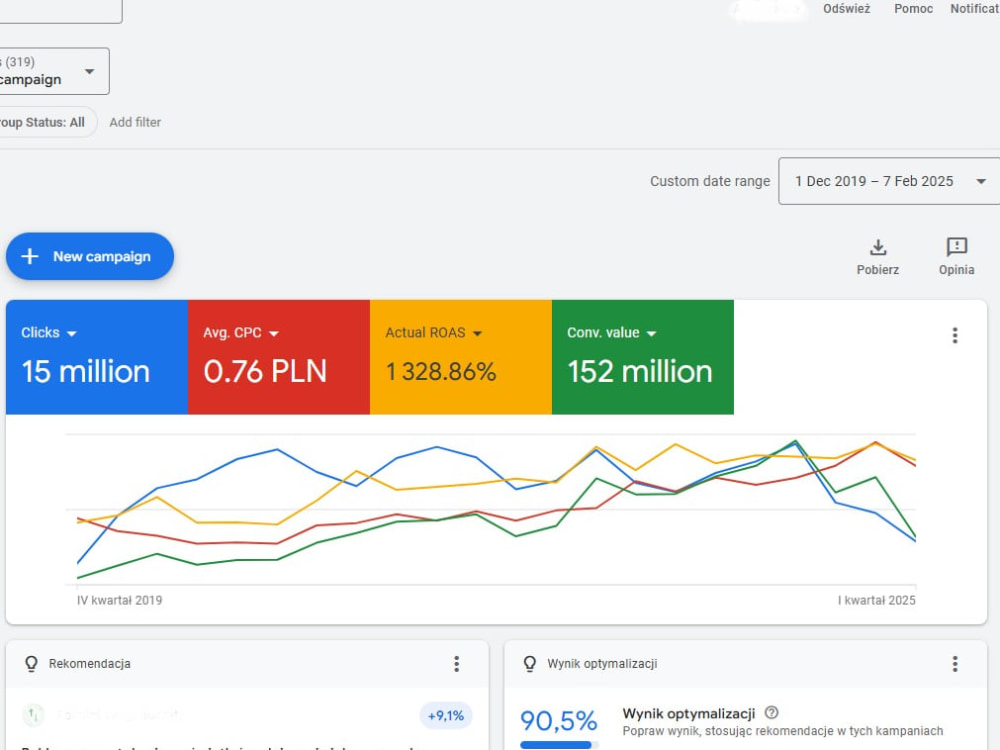This screenshot has height=750, width=1000.
Task: Click the New campaign button
Action: [x=90, y=256]
